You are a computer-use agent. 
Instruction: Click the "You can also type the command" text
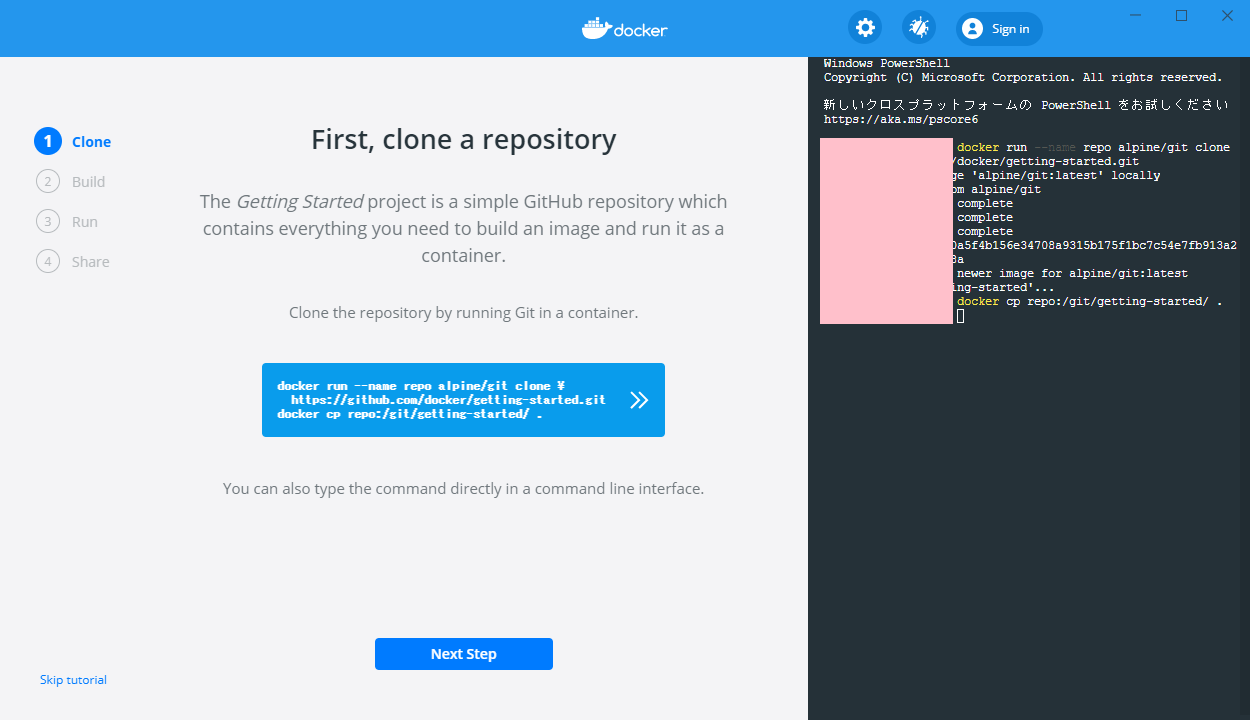pos(464,489)
